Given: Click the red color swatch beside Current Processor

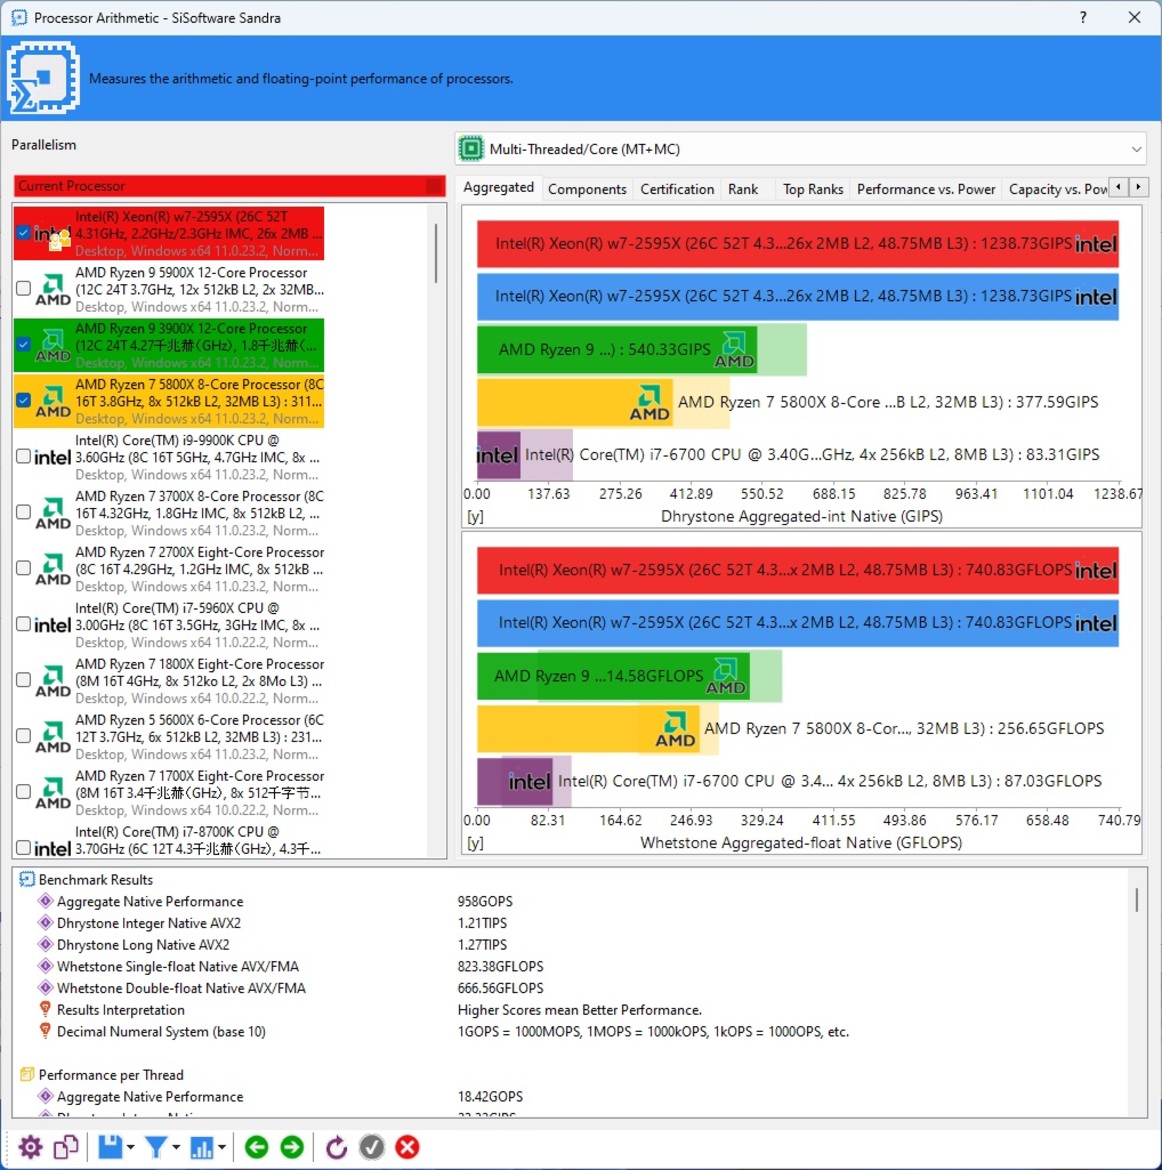Looking at the screenshot, I should (x=434, y=186).
